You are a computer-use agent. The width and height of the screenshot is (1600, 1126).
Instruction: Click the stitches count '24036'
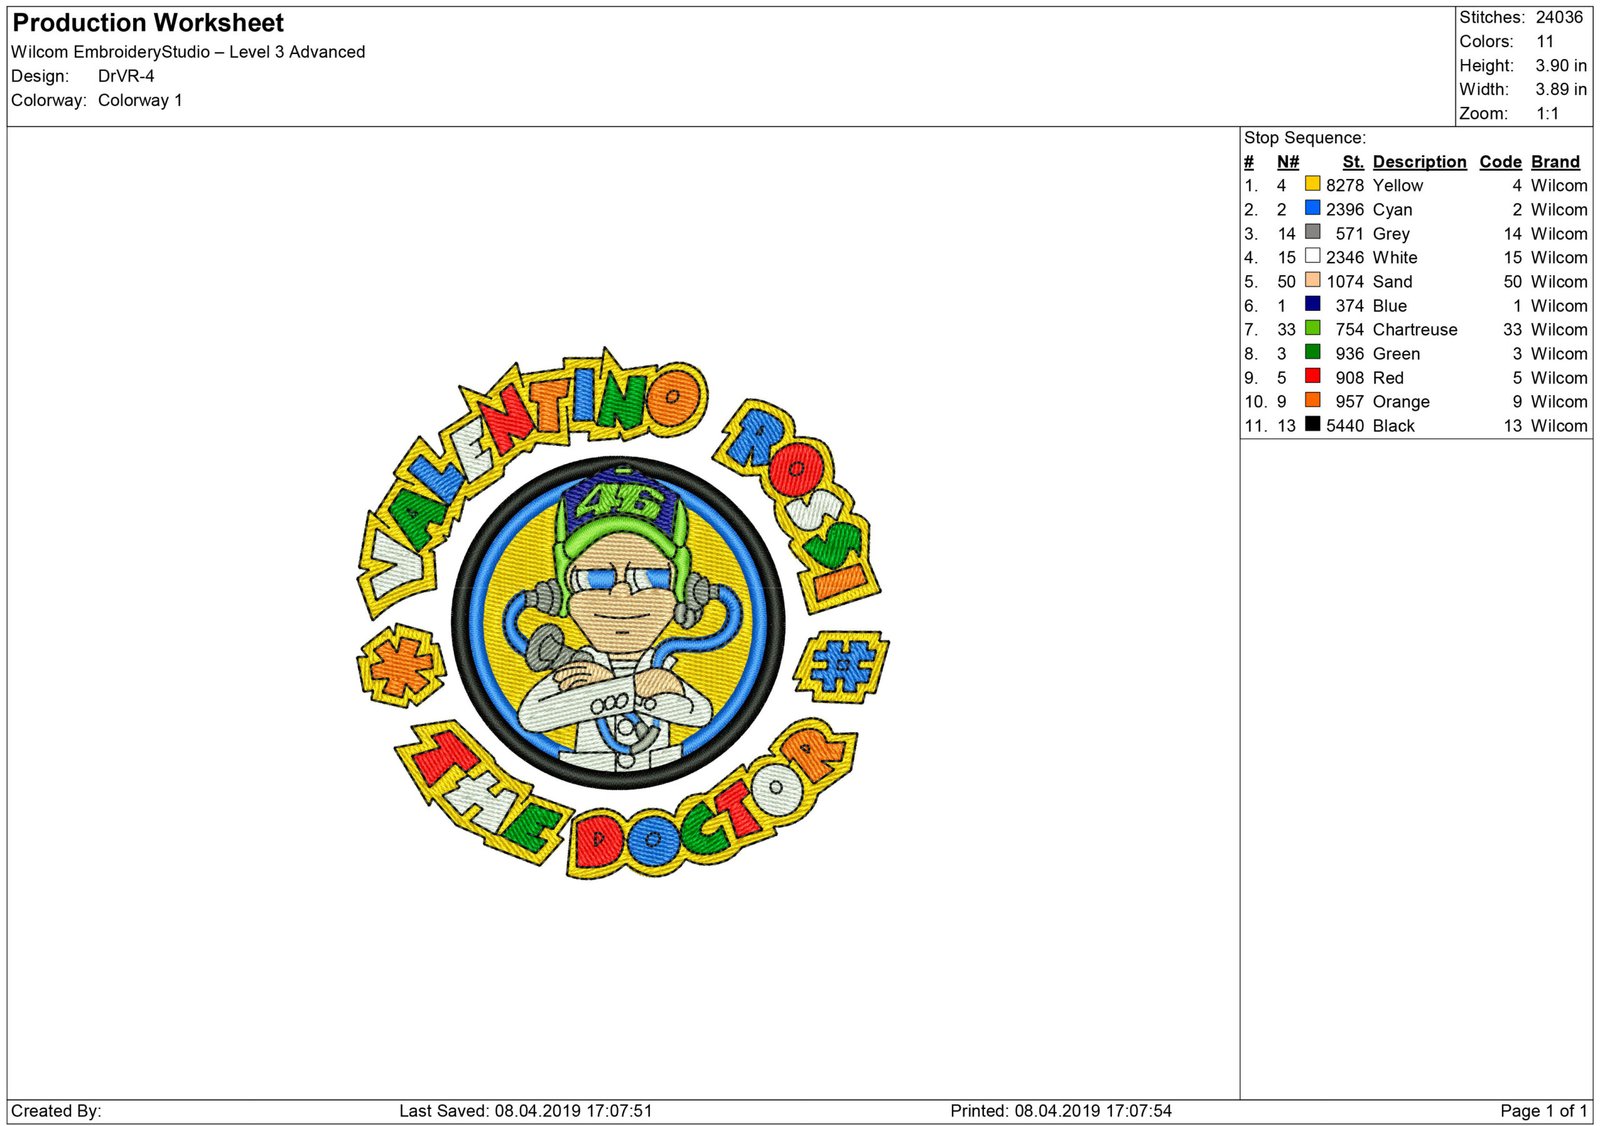(x=1559, y=17)
